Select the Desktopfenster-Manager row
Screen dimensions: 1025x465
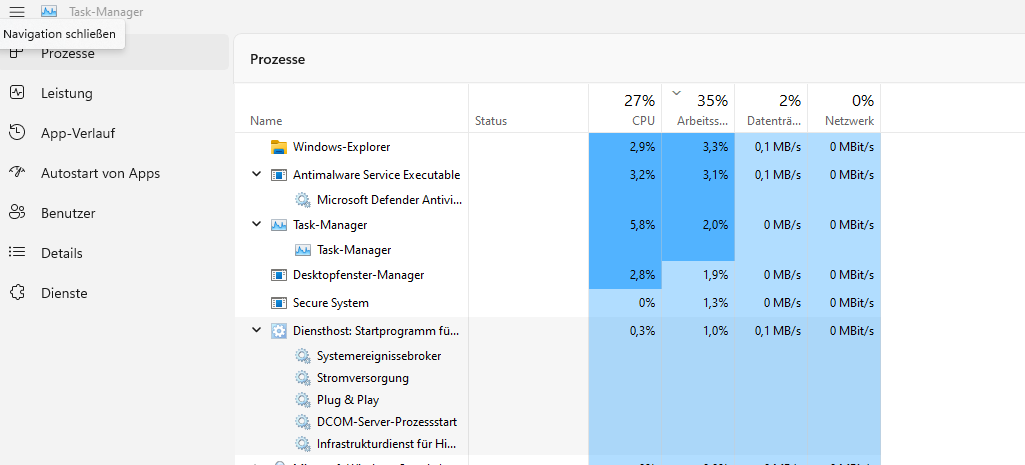click(558, 275)
